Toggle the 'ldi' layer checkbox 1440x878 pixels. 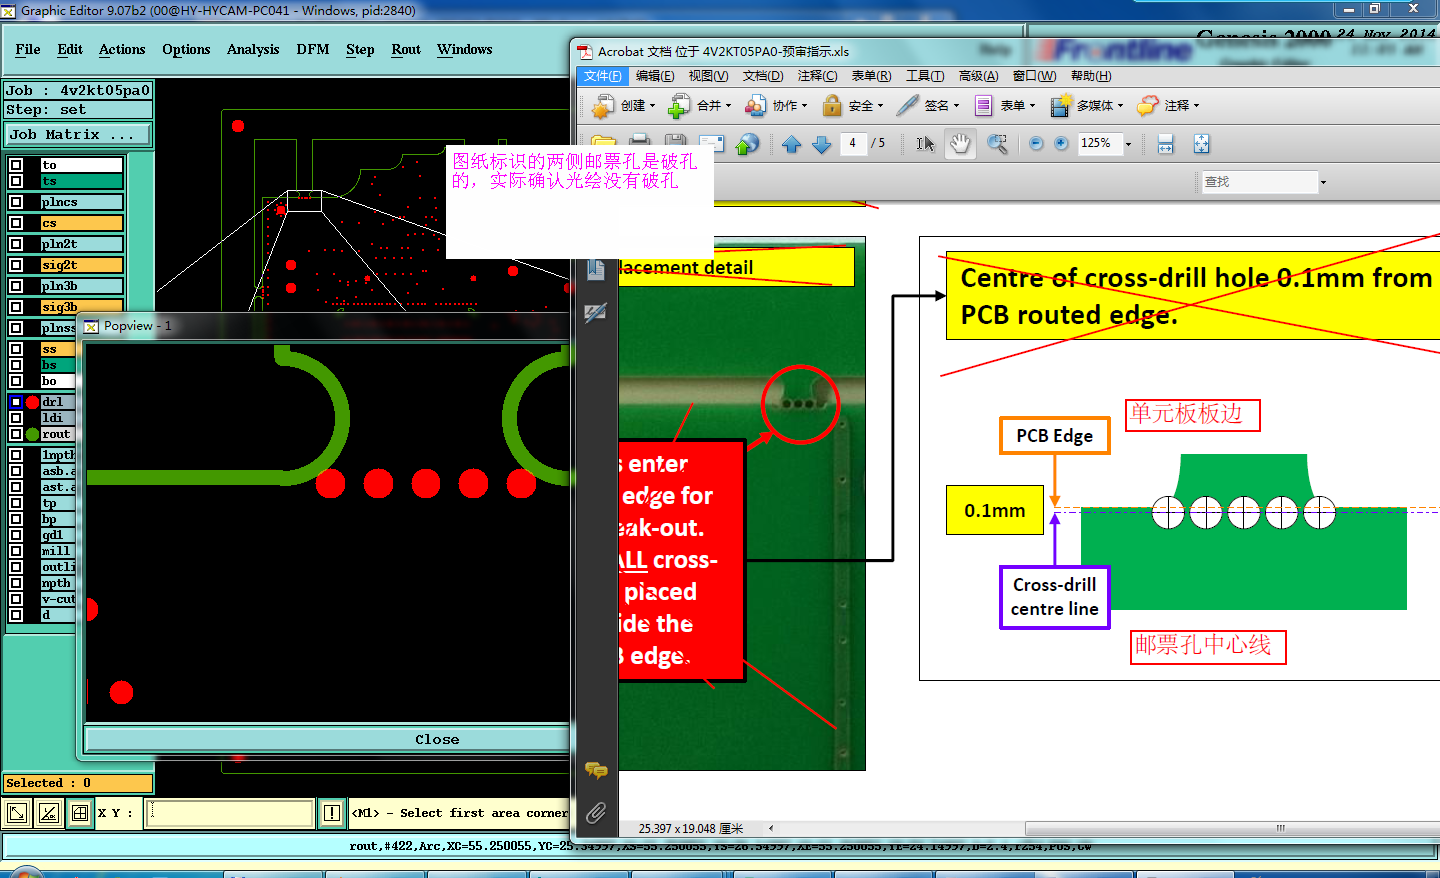tap(16, 418)
